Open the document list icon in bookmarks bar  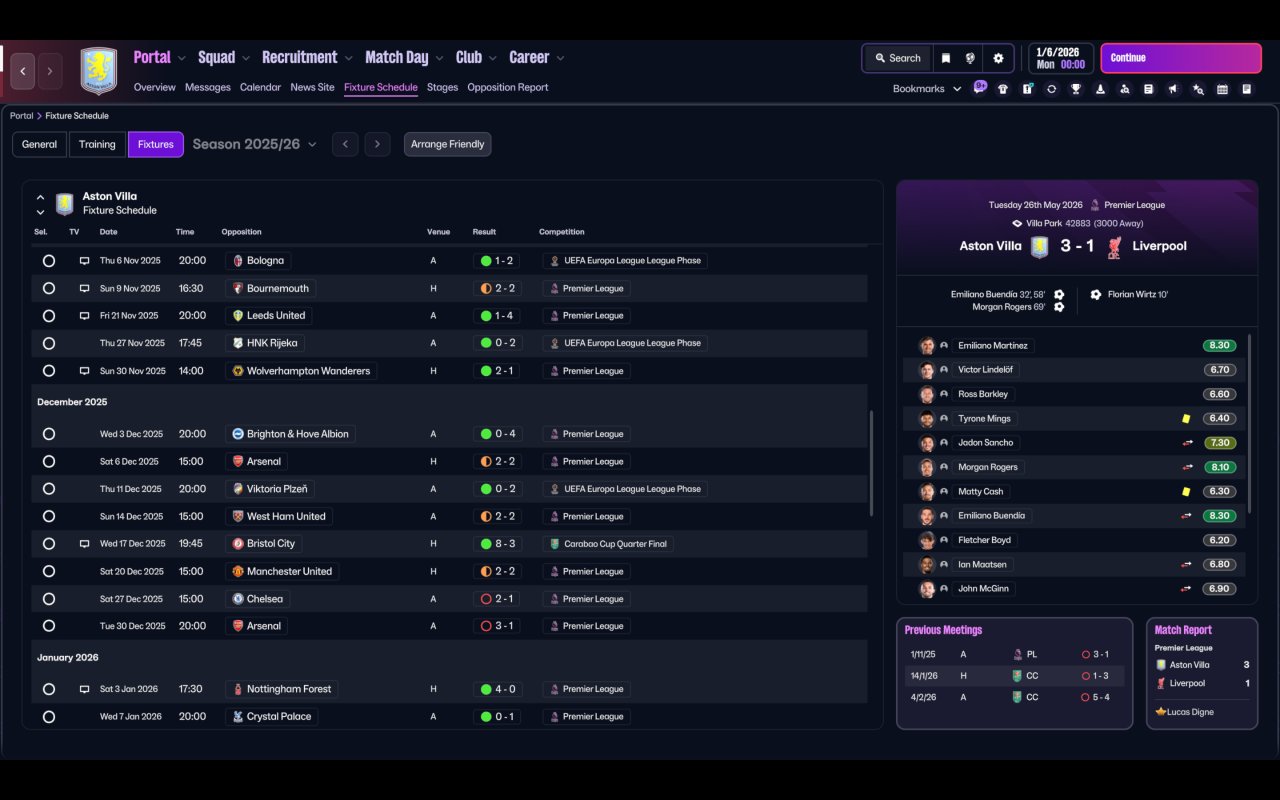pos(1149,89)
